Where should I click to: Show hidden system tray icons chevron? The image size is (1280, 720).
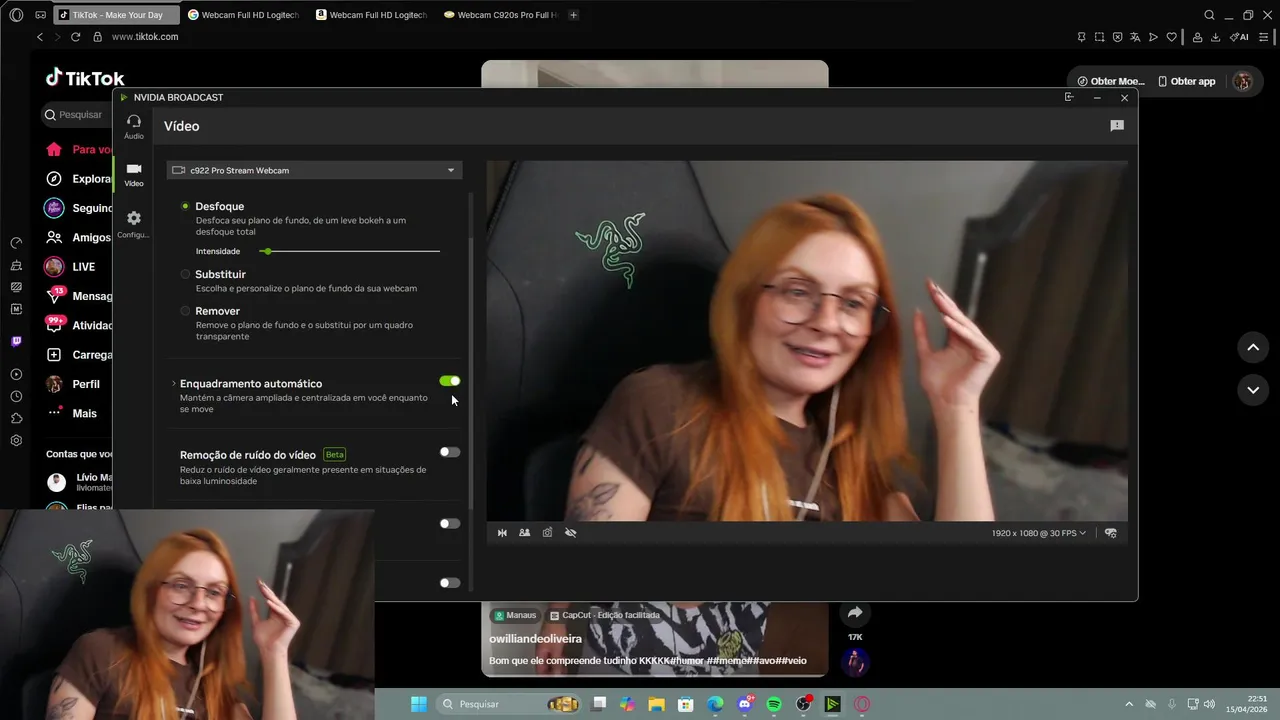(x=1129, y=704)
